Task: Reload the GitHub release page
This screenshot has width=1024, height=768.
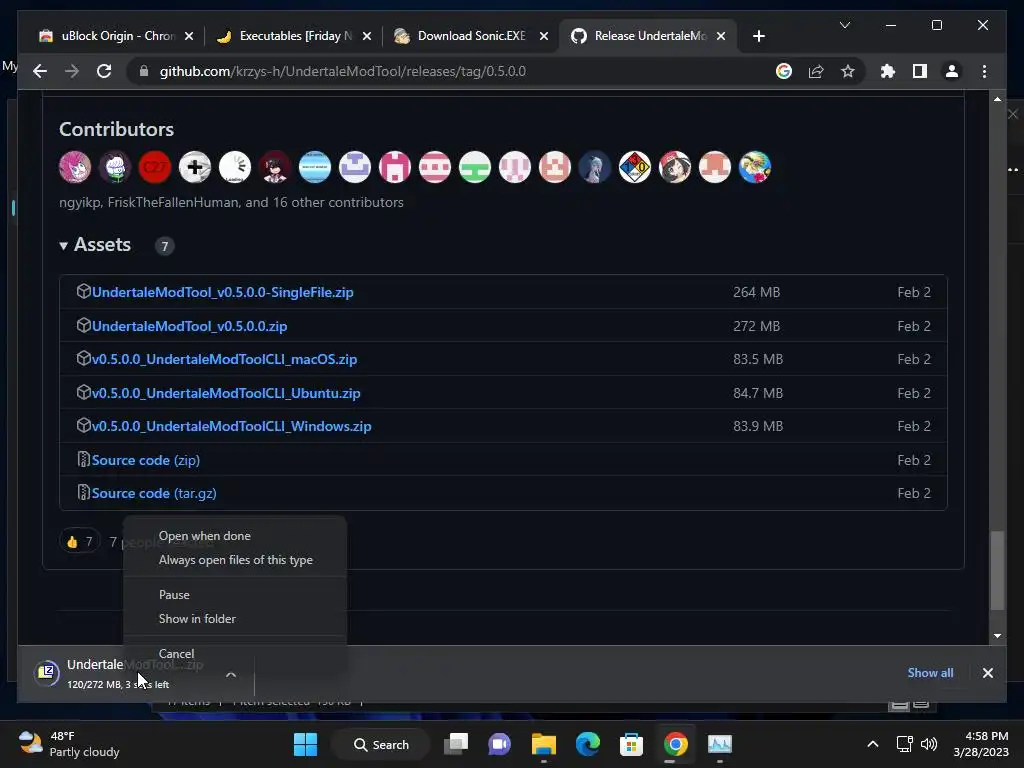Action: coord(104,71)
